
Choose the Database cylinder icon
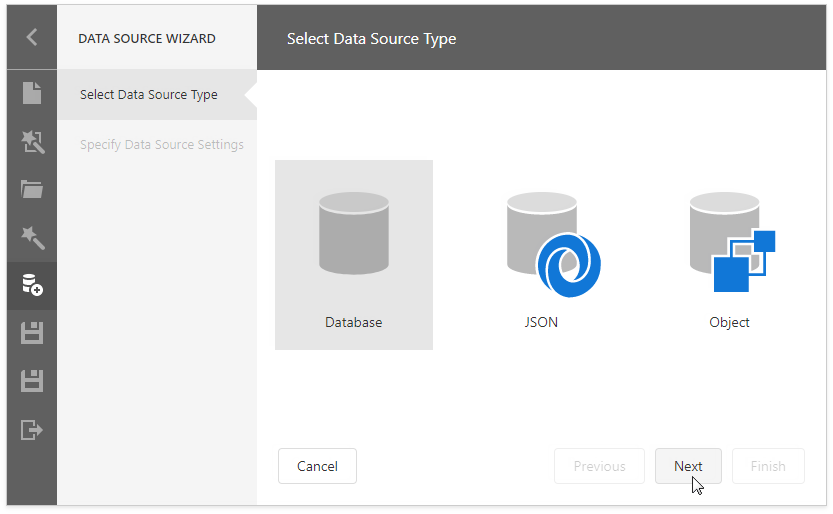353,234
